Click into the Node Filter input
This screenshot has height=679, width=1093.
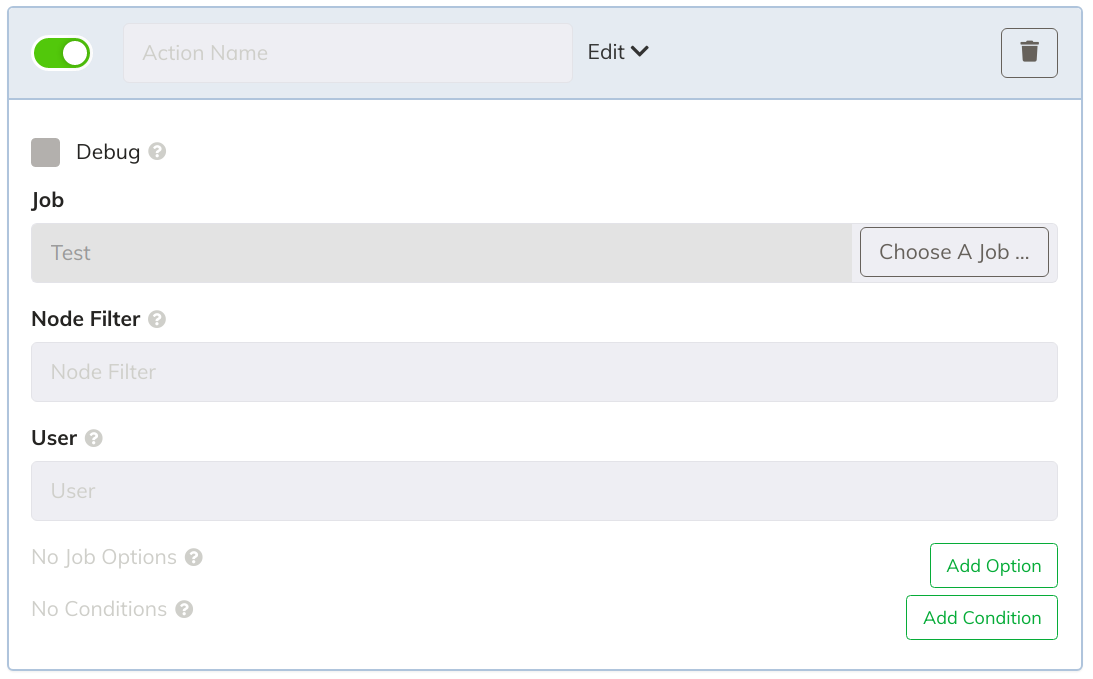tap(544, 372)
